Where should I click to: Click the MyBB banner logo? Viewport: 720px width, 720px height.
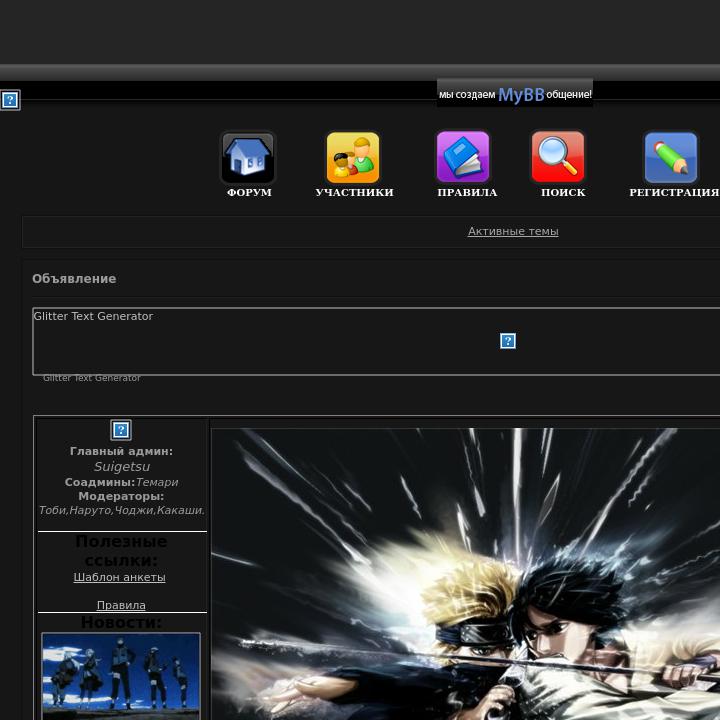515,94
